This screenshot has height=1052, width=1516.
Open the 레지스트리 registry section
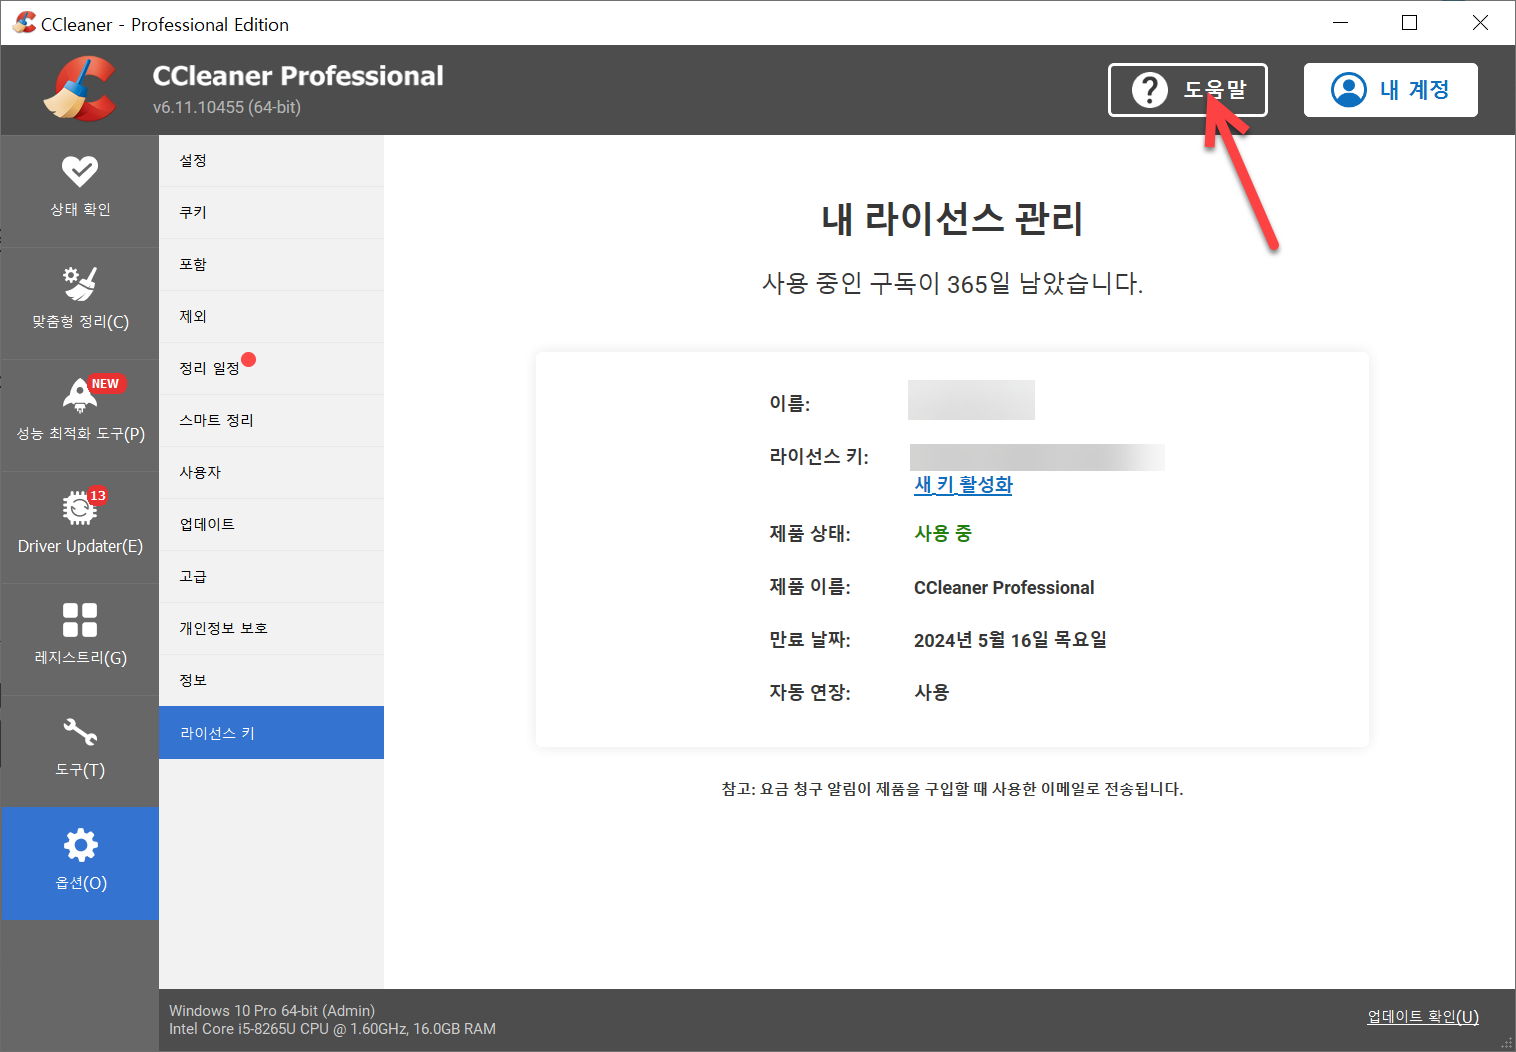click(x=80, y=639)
